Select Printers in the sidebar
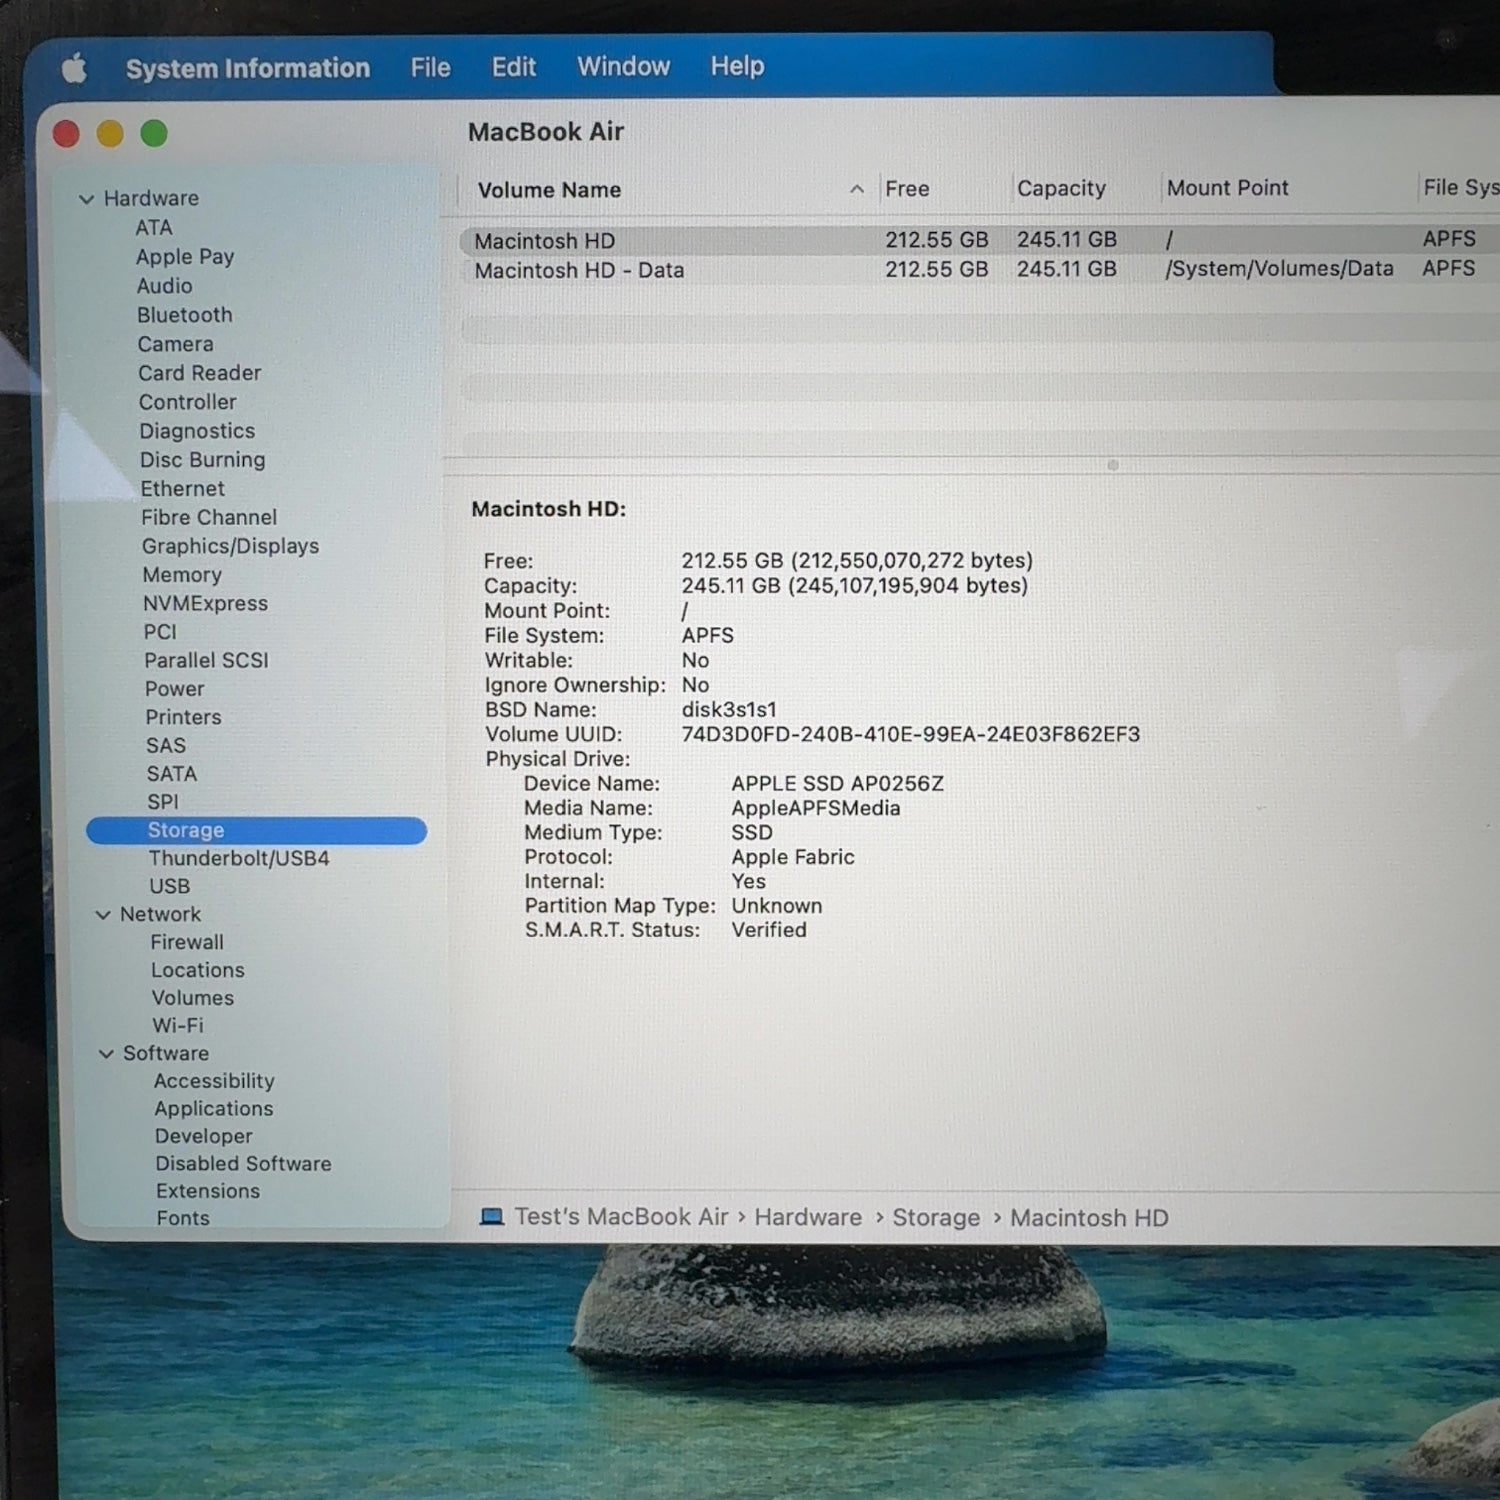The height and width of the screenshot is (1500, 1500). [184, 718]
